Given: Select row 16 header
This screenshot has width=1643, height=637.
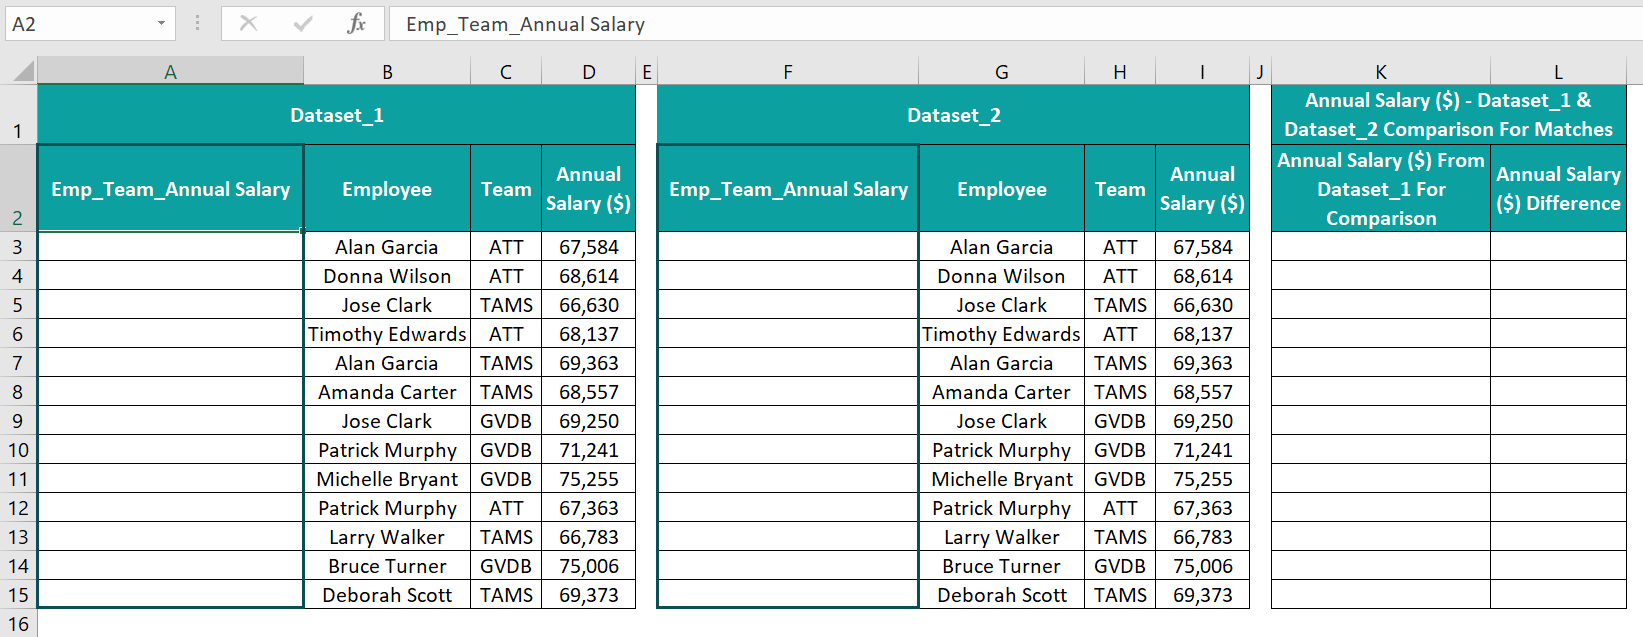Looking at the screenshot, I should click(18, 624).
